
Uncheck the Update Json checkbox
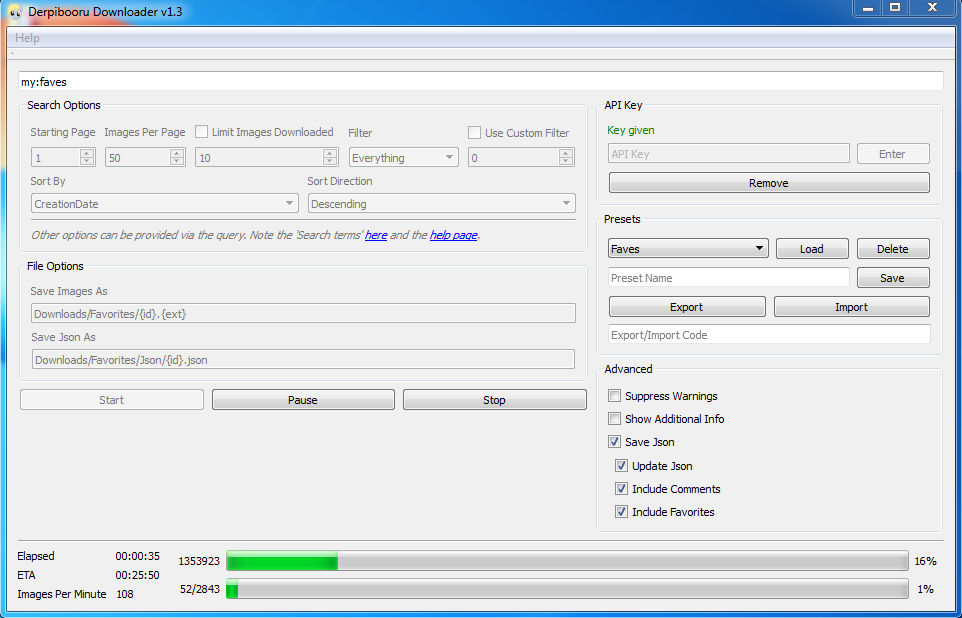coord(621,466)
